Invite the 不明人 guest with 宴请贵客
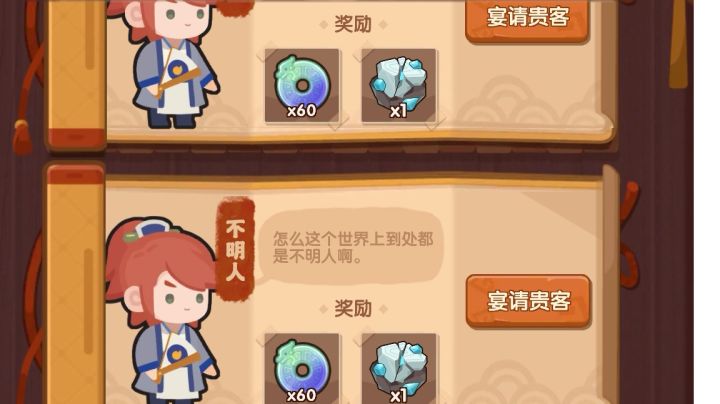Viewport: 720px width, 404px height. 528,301
